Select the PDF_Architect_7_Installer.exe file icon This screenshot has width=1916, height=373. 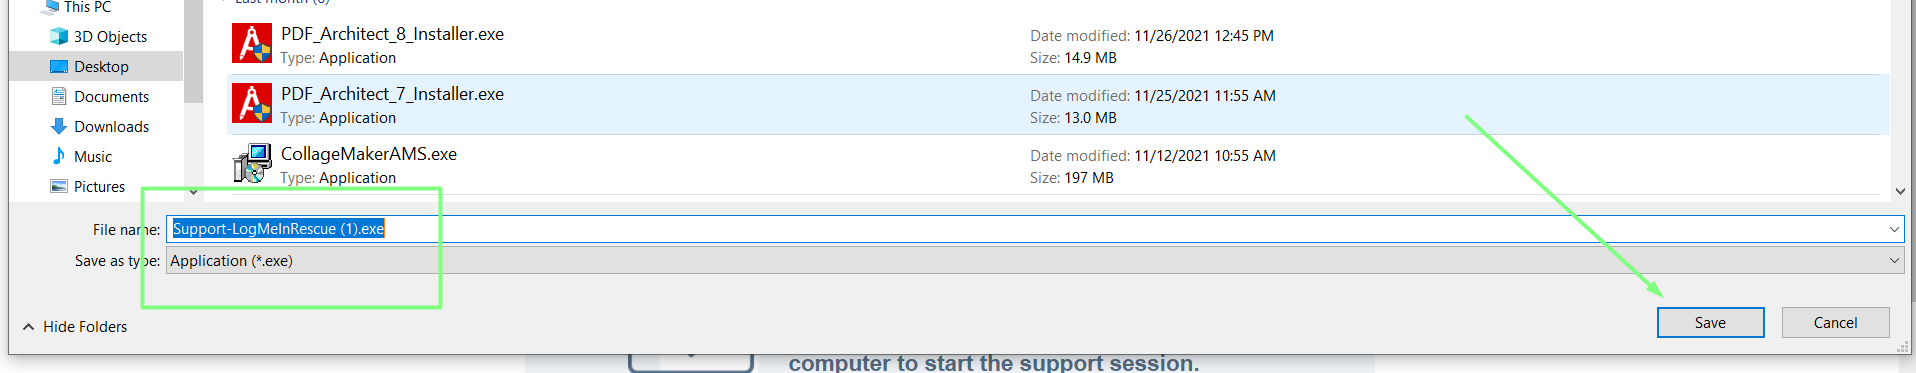tap(252, 104)
